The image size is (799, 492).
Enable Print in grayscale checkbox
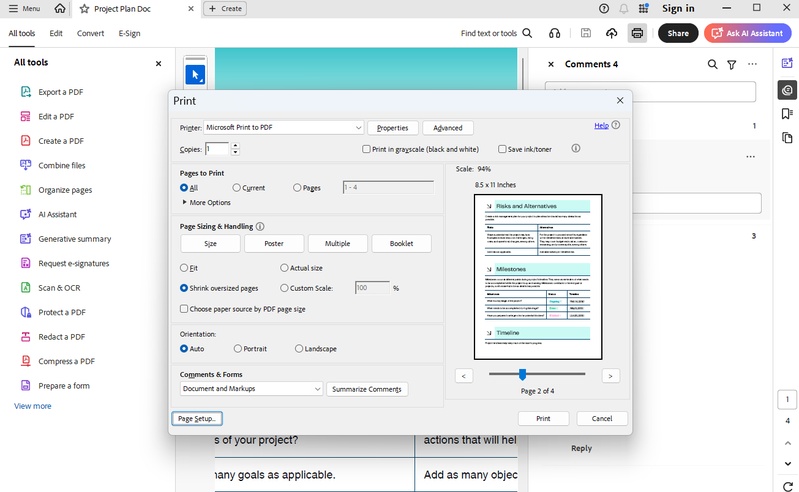click(x=367, y=149)
